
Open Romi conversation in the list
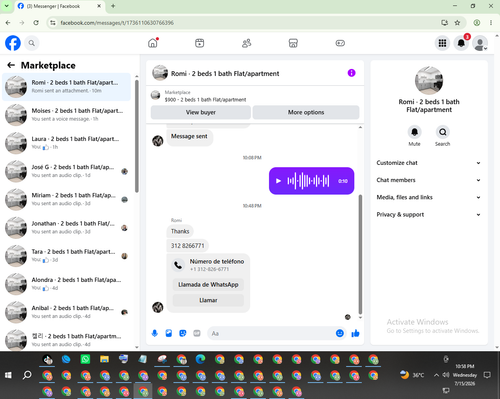pos(66,87)
